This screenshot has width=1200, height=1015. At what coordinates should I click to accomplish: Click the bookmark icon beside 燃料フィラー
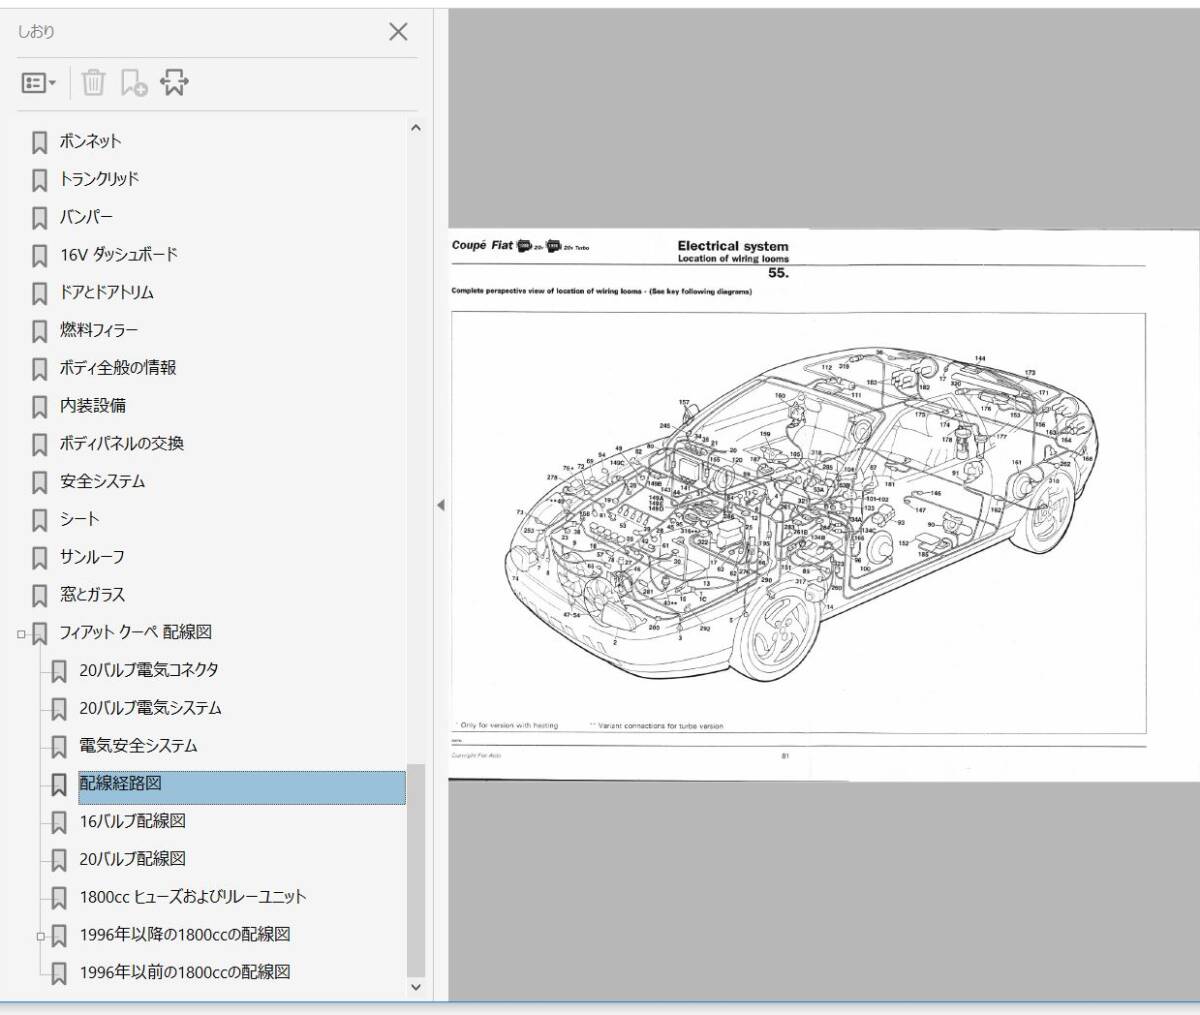tap(40, 331)
